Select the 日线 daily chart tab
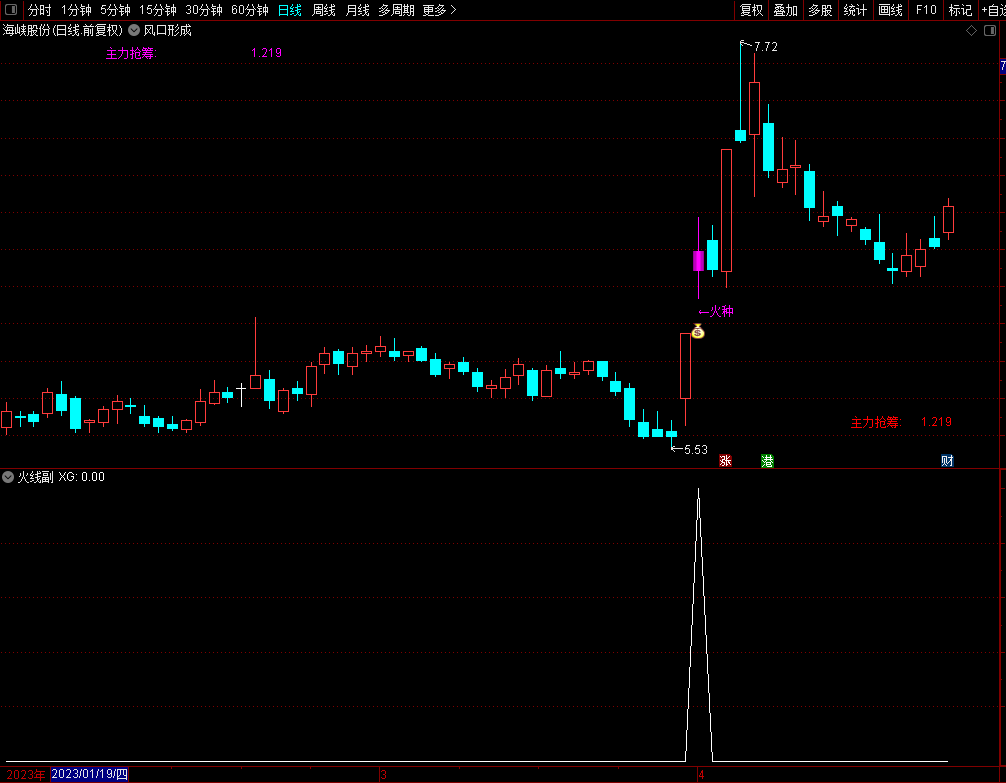 (x=290, y=10)
